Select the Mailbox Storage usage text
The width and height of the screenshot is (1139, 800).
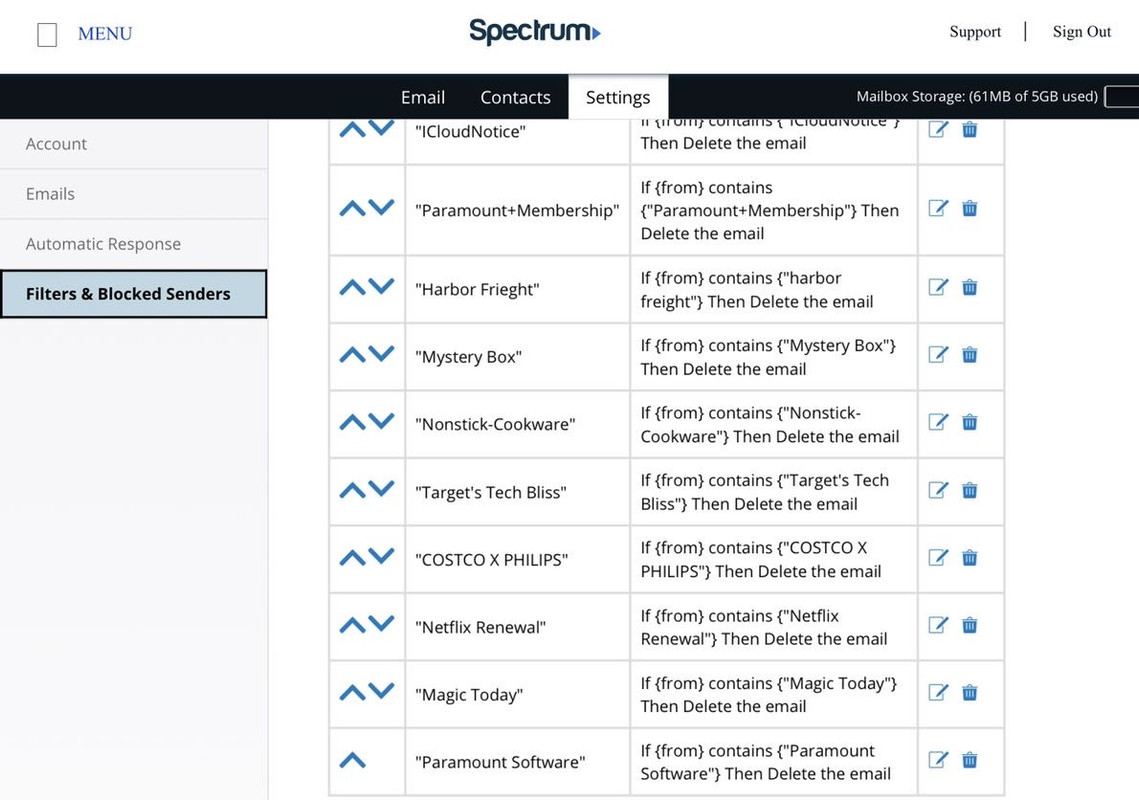[x=977, y=96]
